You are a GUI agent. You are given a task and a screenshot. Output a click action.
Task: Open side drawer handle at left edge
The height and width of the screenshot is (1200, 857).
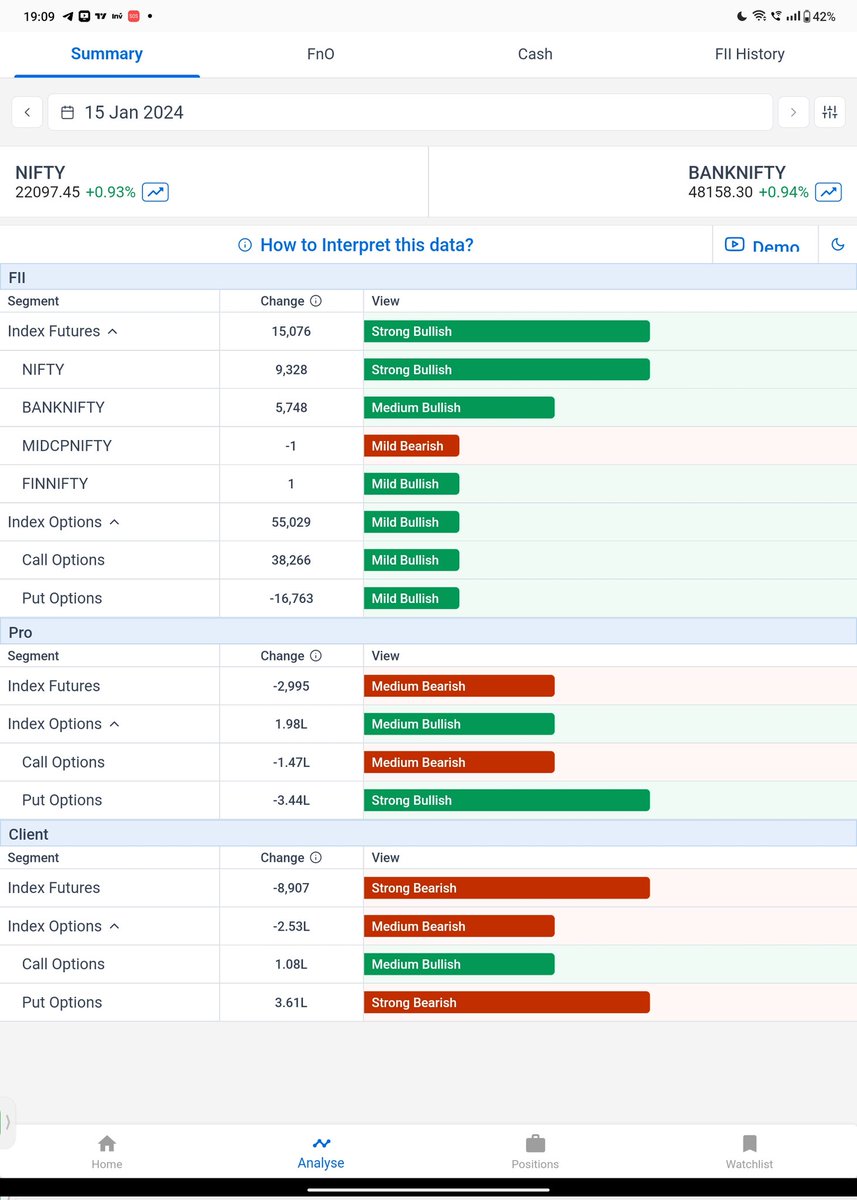(x=7, y=1122)
